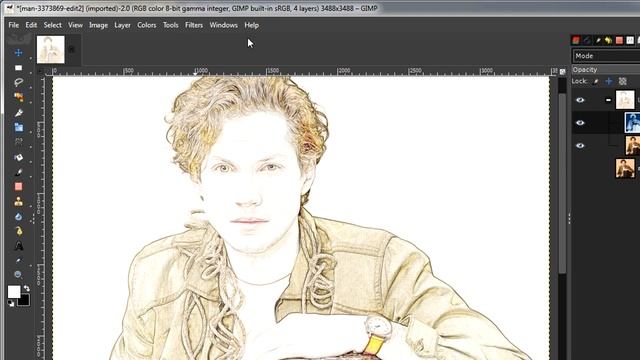Select the blue inverted layer thumbnail
The width and height of the screenshot is (640, 360).
click(632, 123)
